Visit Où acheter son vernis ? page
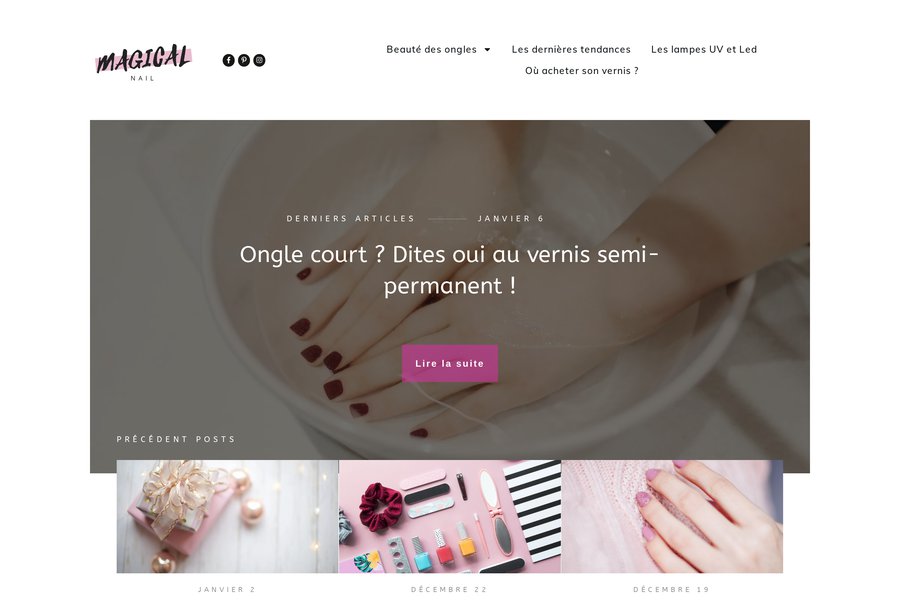900x600 pixels. tap(581, 71)
